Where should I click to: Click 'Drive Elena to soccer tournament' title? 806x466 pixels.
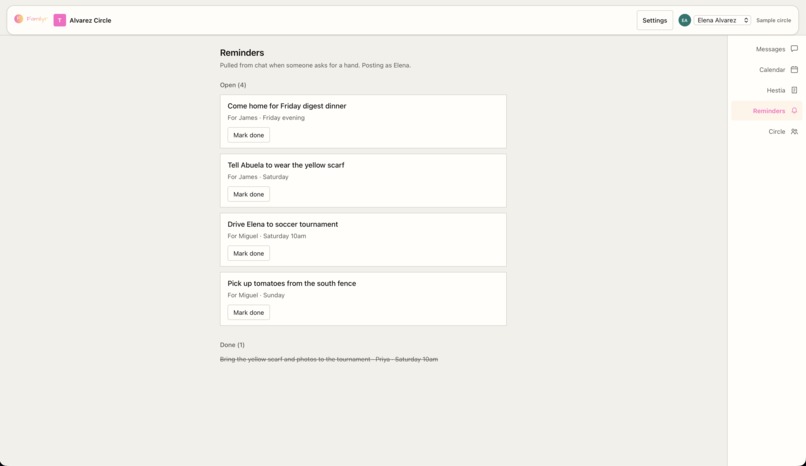(x=283, y=224)
